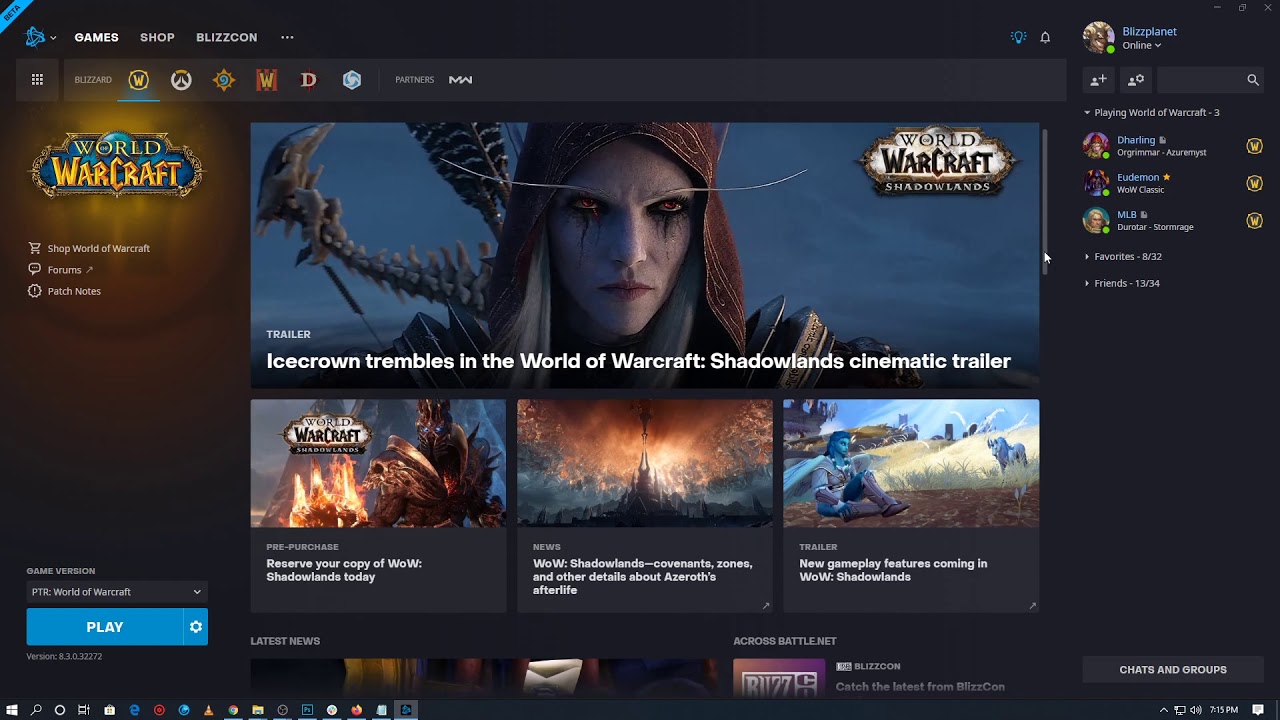1280x720 pixels.
Task: Open Chrome from the taskbar
Action: 233,710
